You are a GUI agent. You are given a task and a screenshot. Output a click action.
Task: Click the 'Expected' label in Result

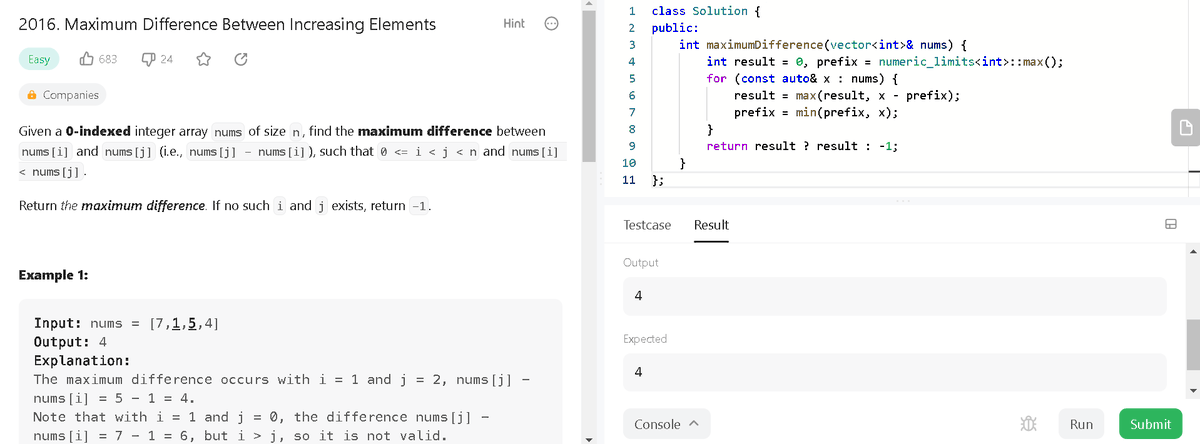(x=645, y=339)
